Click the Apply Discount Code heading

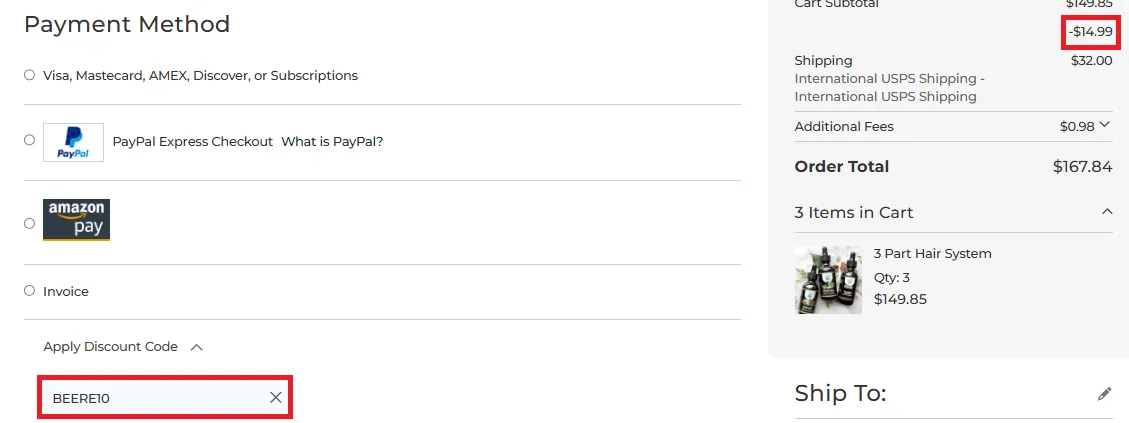click(x=110, y=347)
